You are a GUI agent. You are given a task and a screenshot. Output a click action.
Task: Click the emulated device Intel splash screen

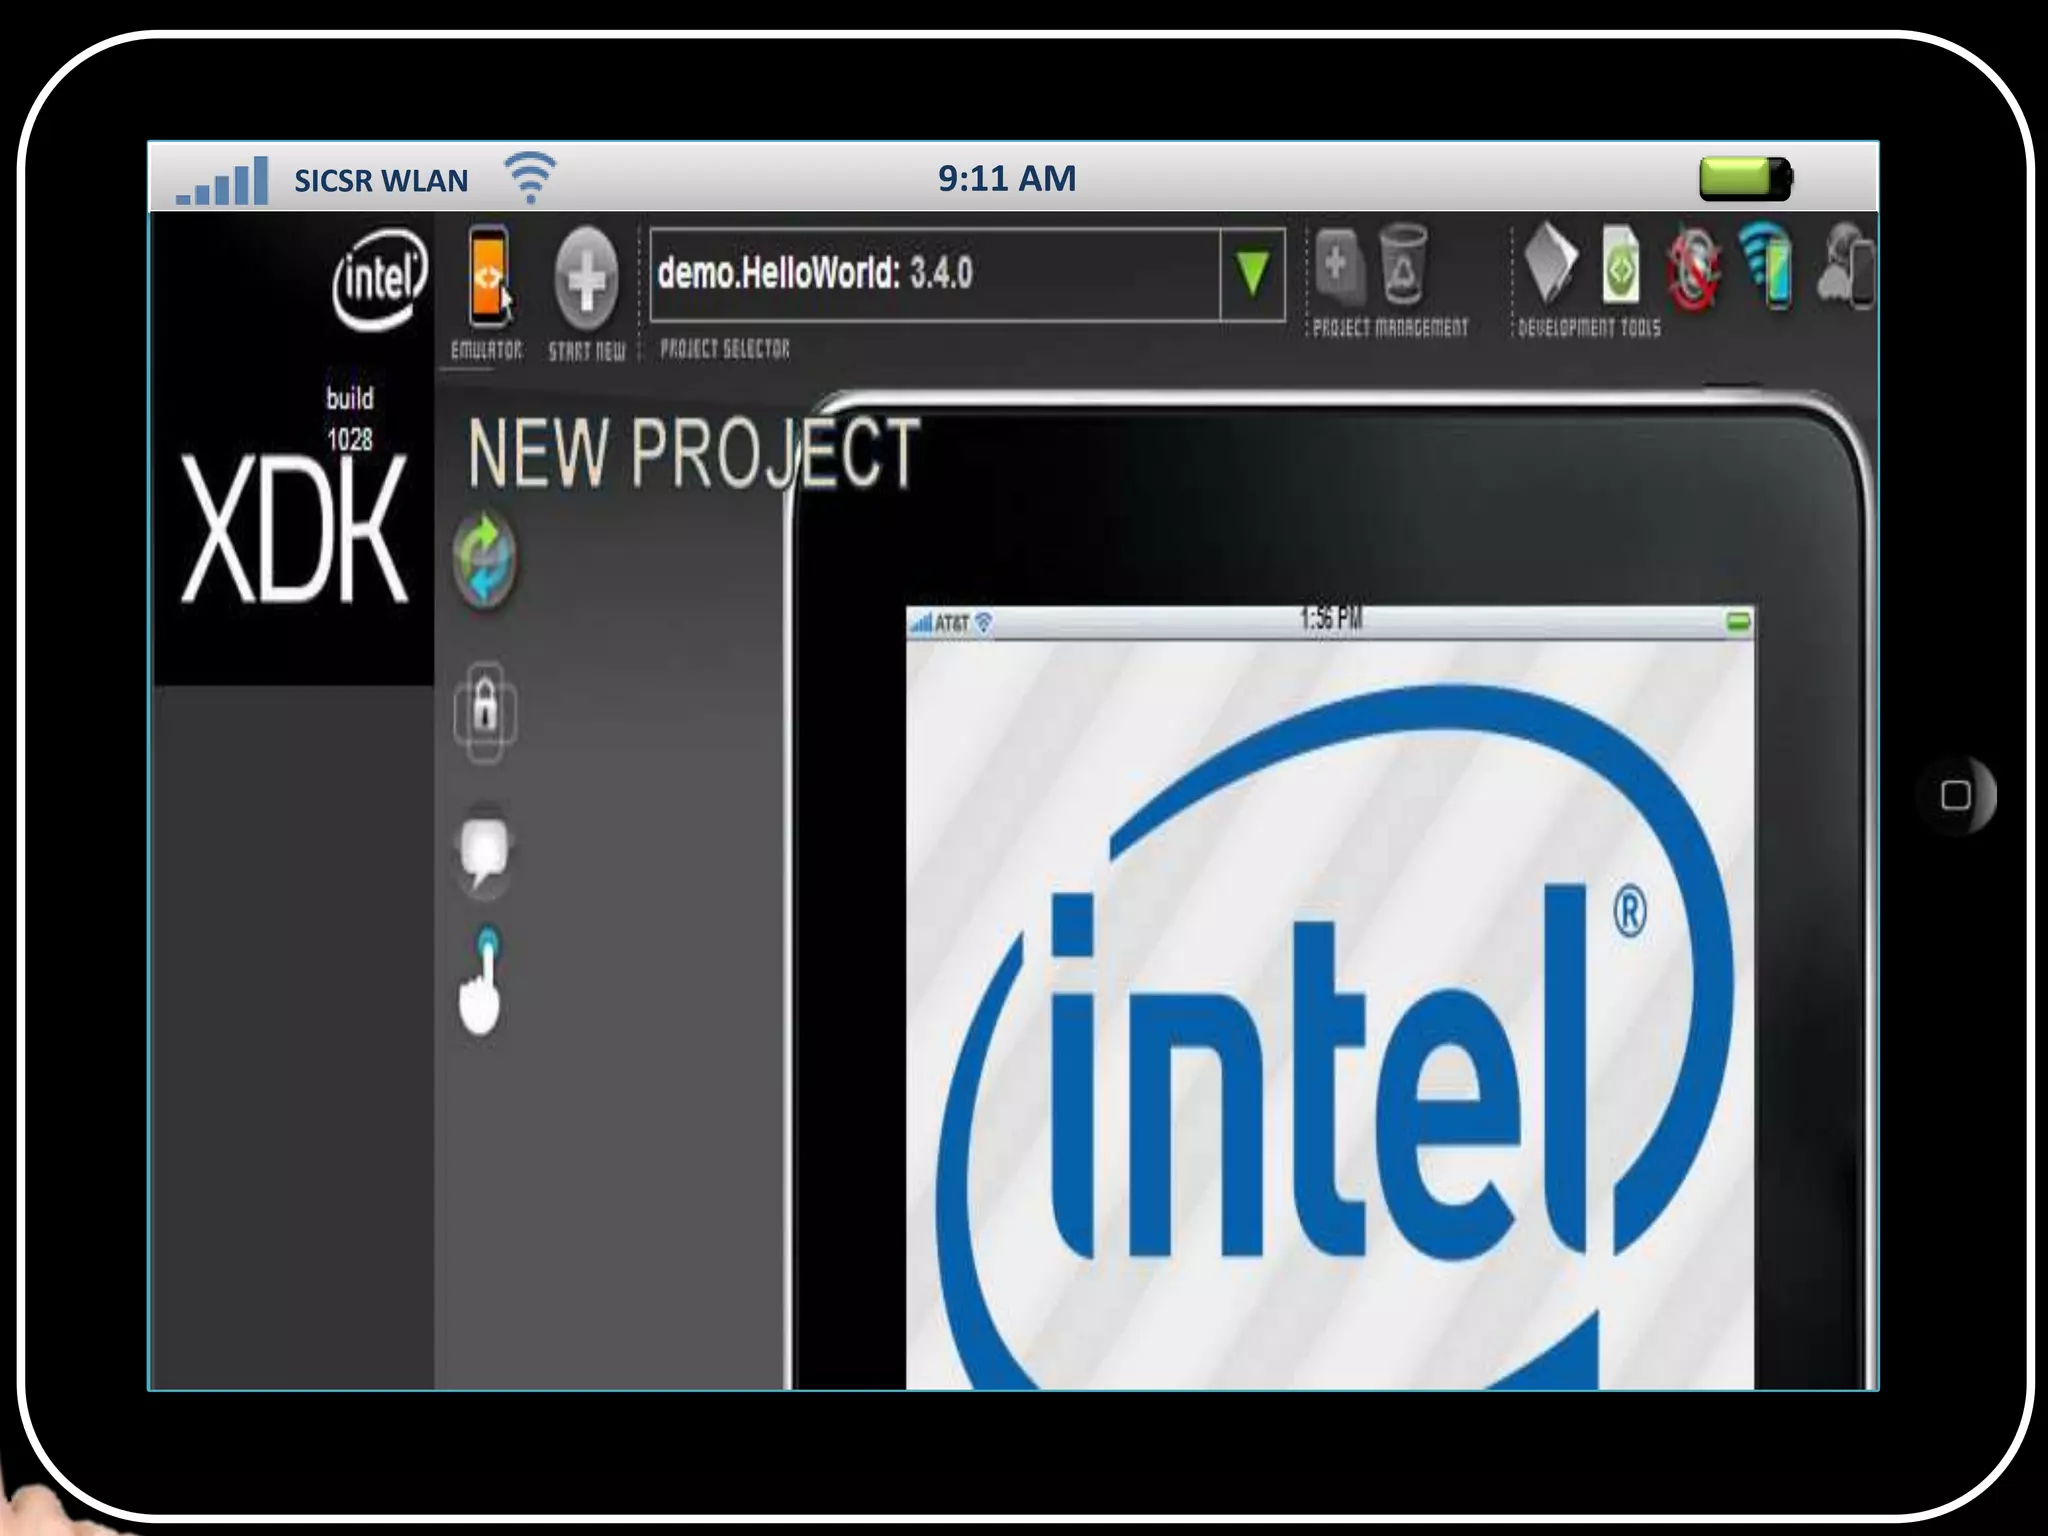(1330, 1010)
